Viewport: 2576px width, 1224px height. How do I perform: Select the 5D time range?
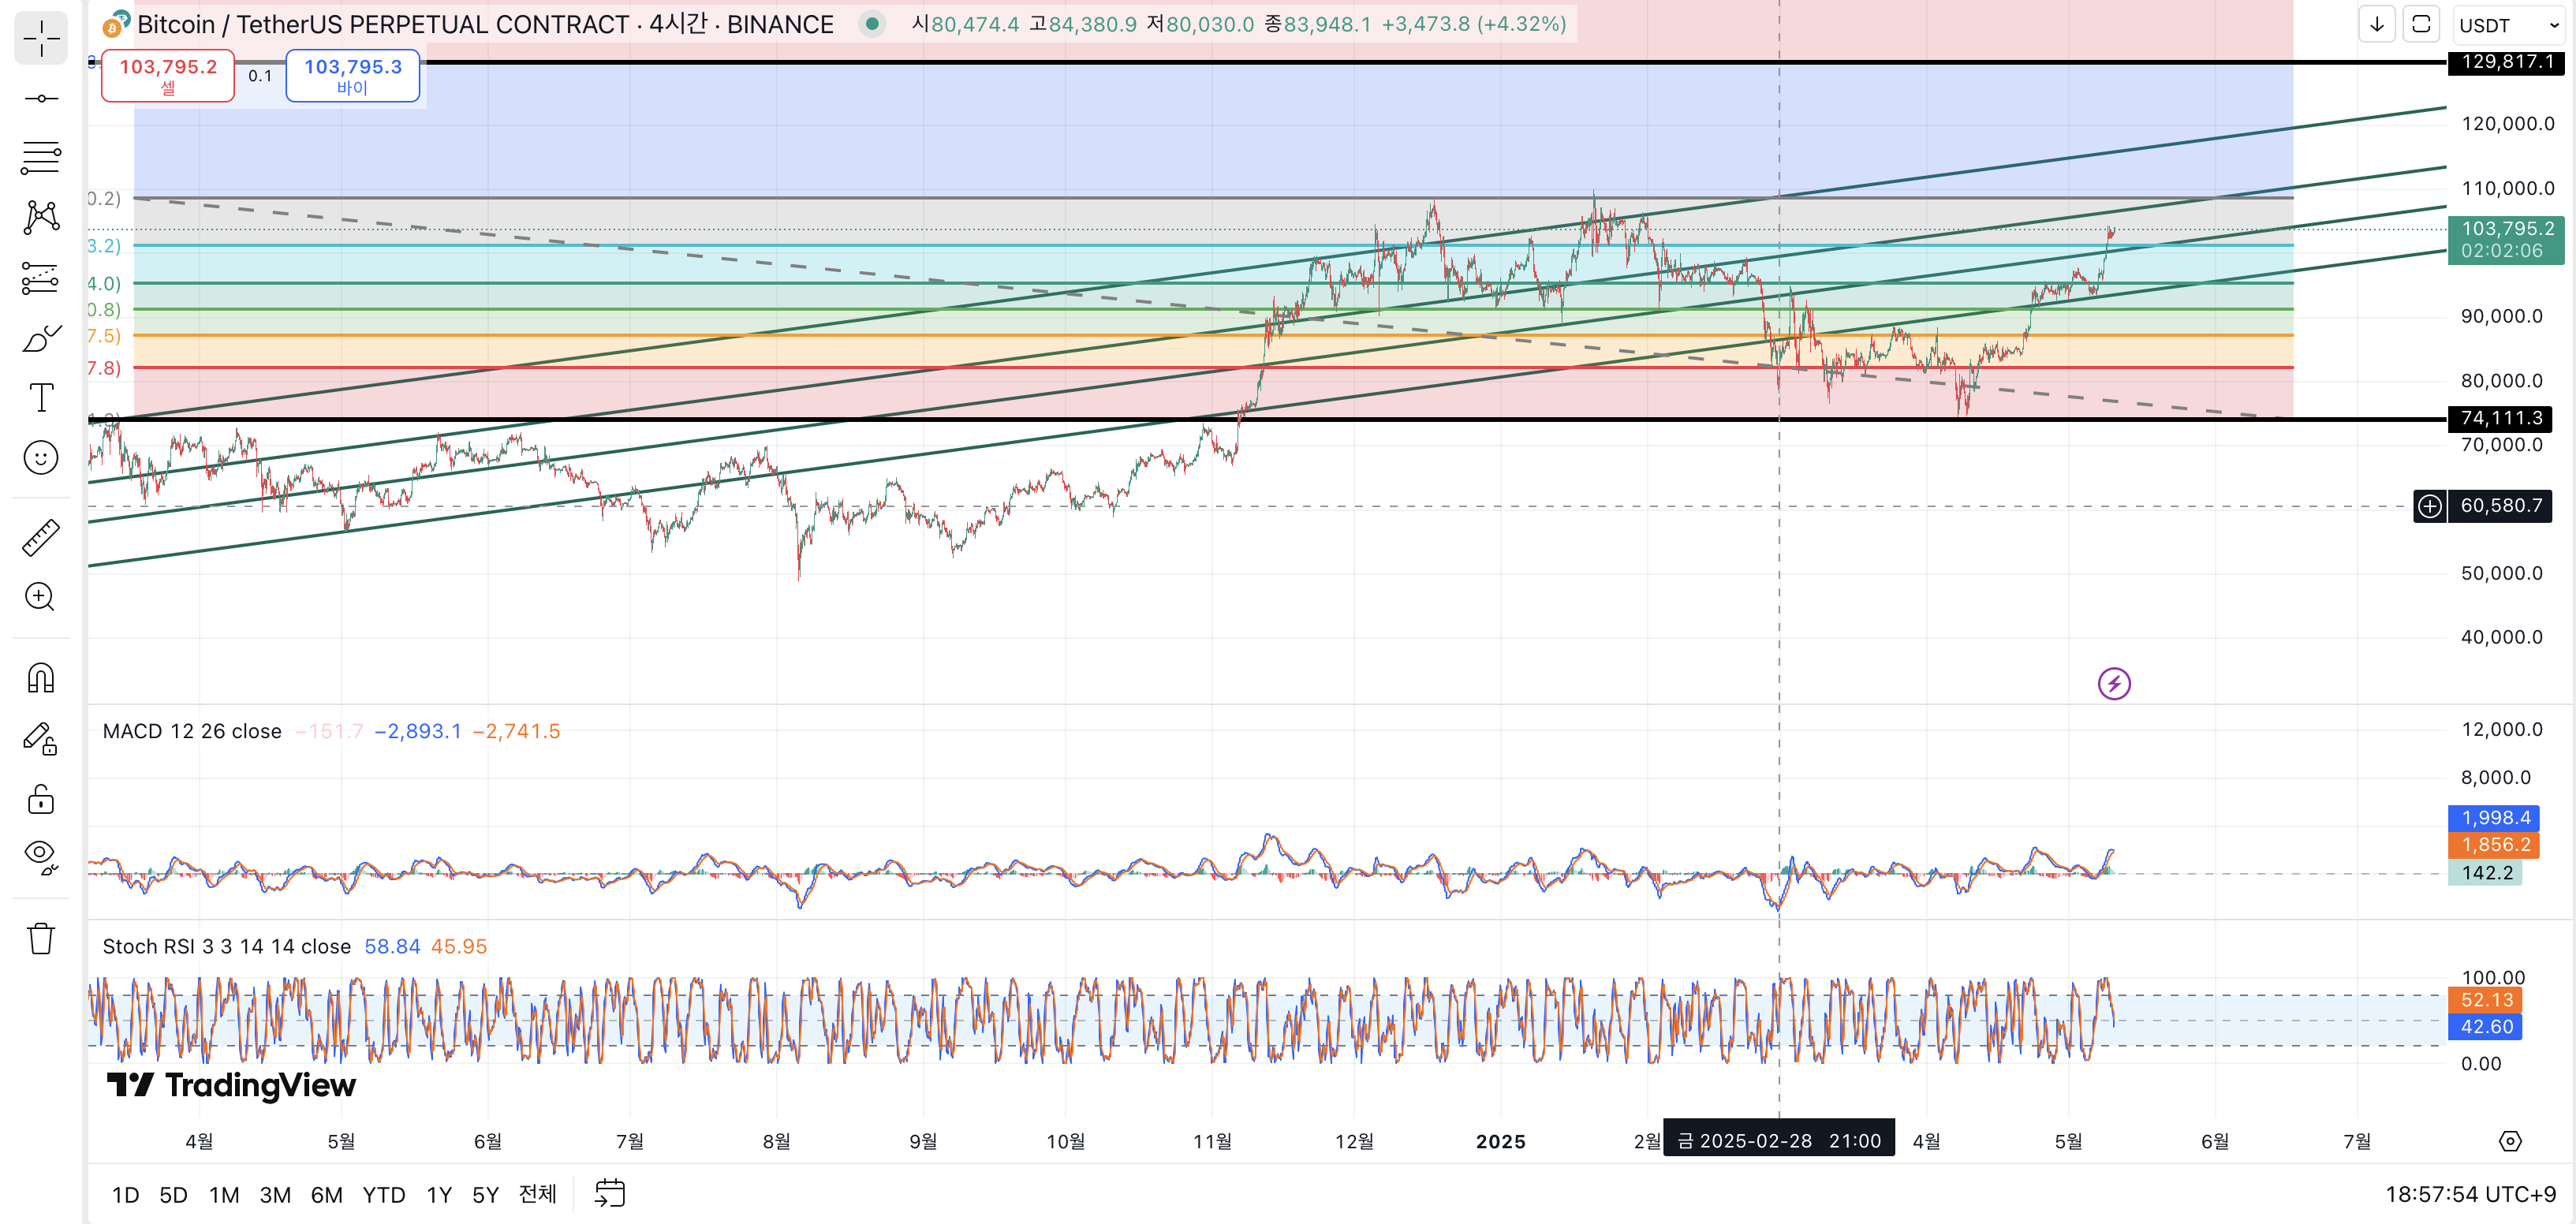click(173, 1195)
